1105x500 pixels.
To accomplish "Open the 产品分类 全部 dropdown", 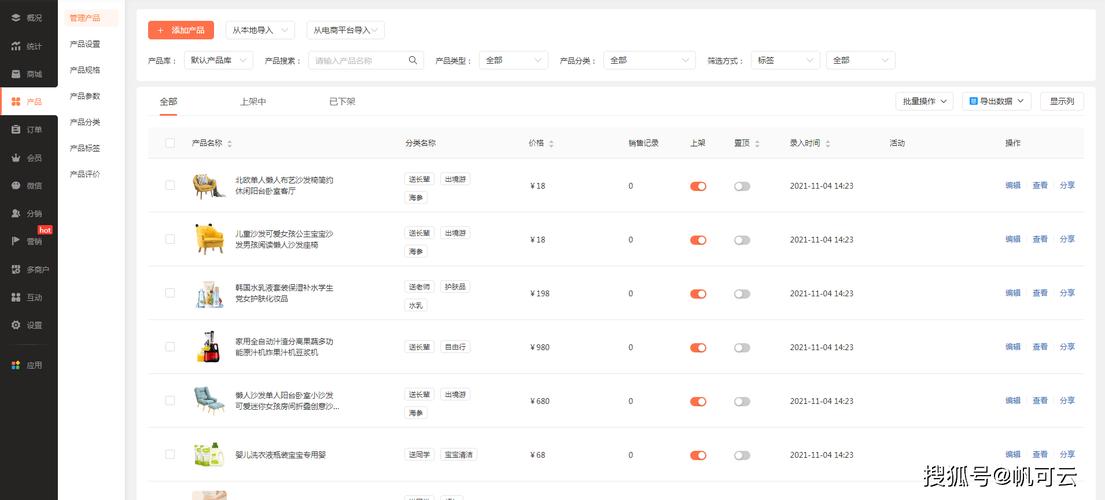I will 649,61.
